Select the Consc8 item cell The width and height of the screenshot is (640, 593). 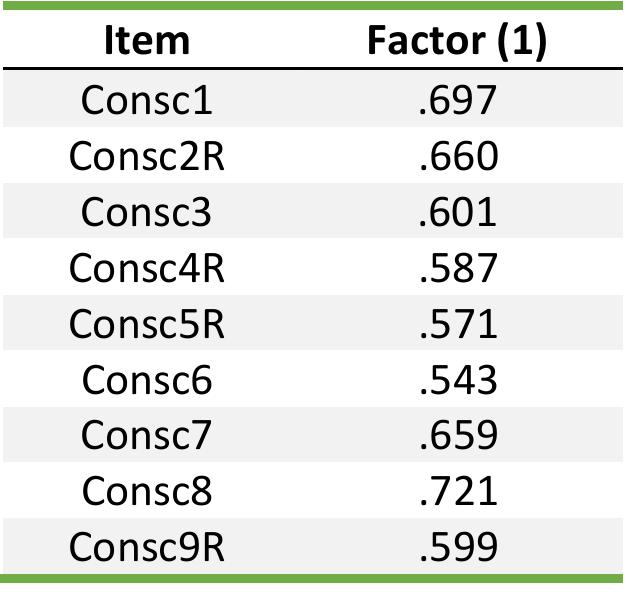tap(147, 491)
